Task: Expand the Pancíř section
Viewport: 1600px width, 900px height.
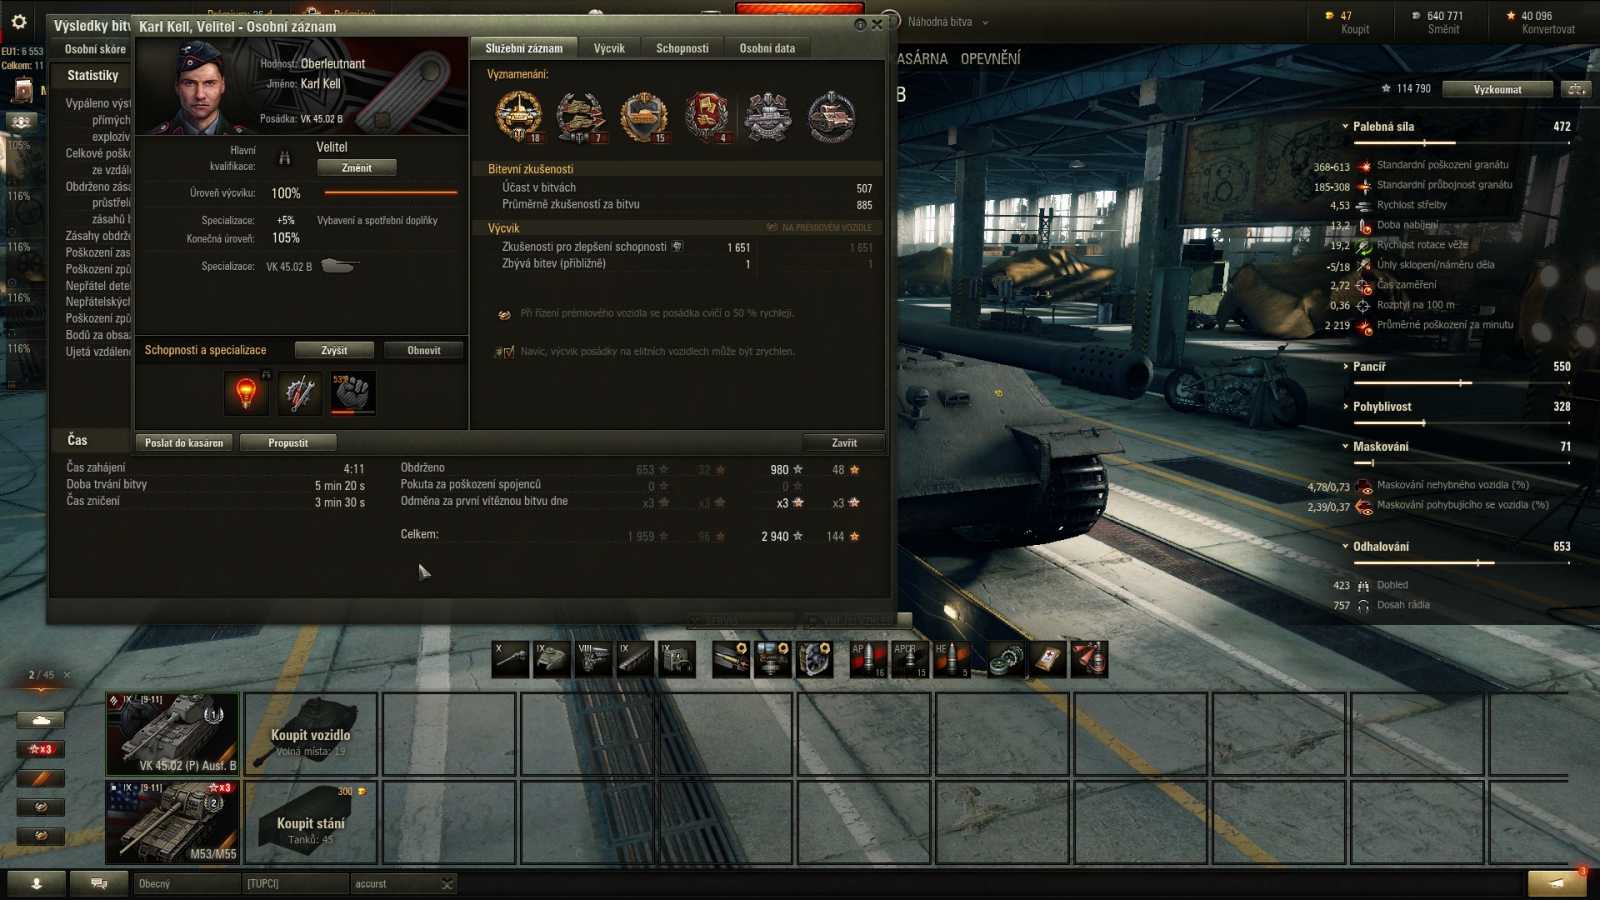Action: [x=1346, y=367]
